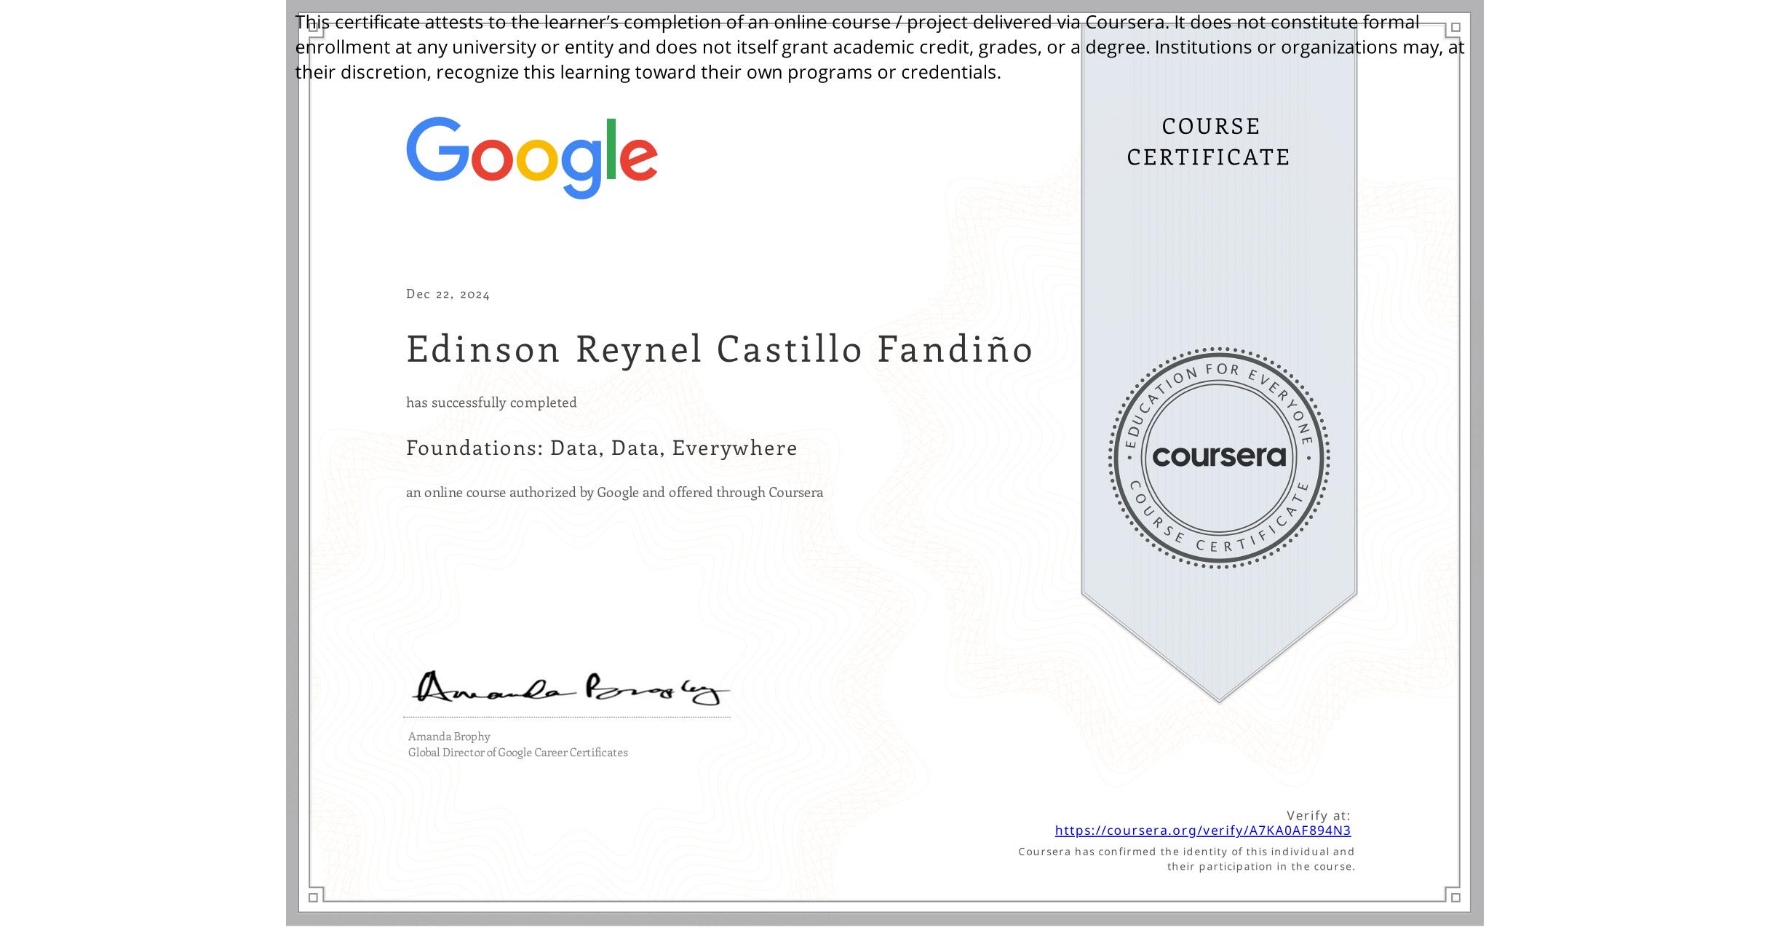Open the coursera.org verify link
The width and height of the screenshot is (1772, 928).
pos(1202,830)
